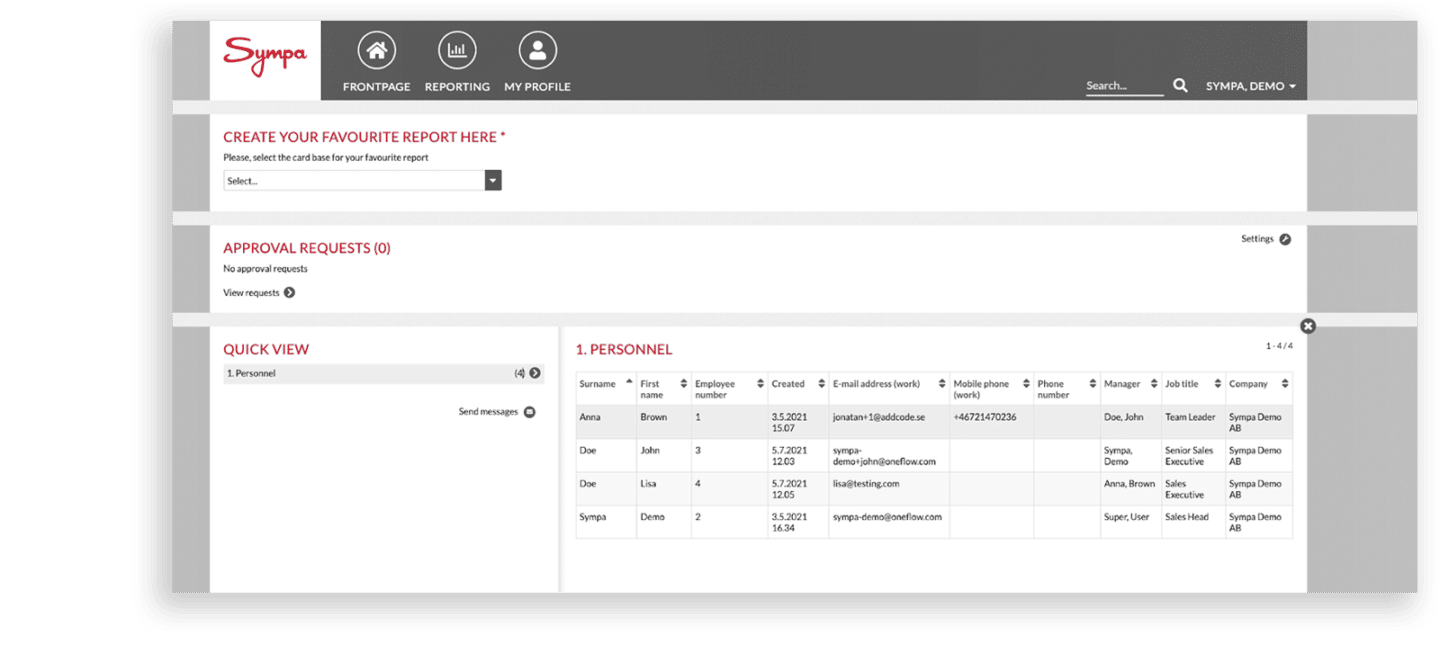This screenshot has width=1440, height=662.
Task: Click the 1 - 4 / 4 record counter
Action: tap(1279, 346)
